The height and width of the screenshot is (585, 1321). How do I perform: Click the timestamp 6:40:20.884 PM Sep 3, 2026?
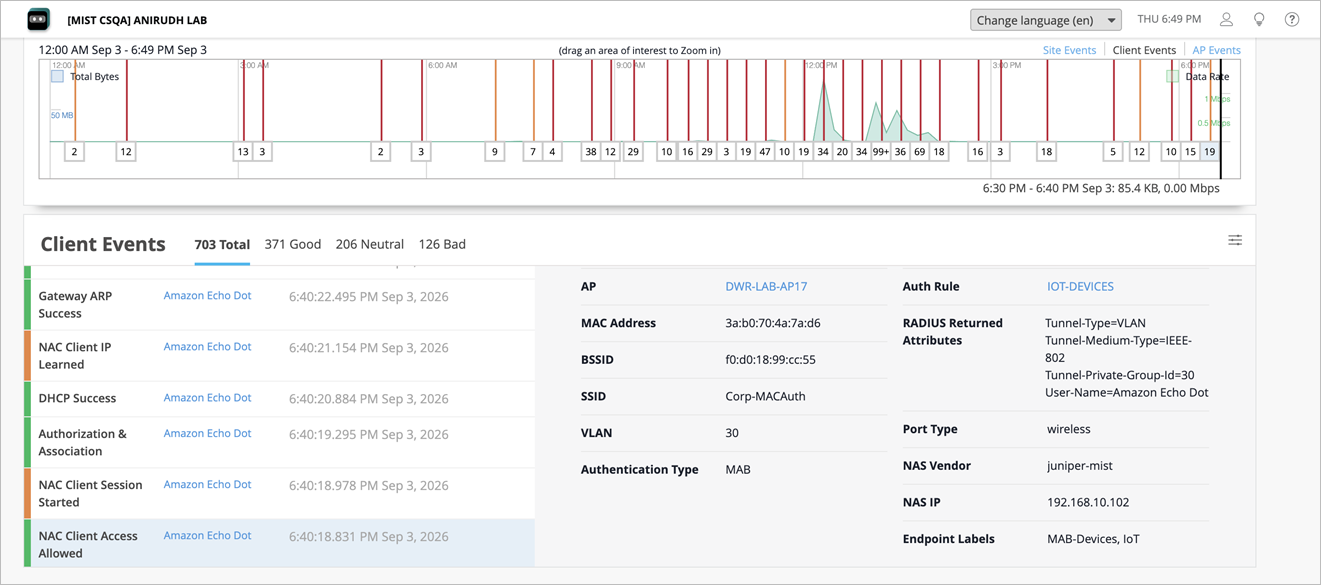pos(369,399)
